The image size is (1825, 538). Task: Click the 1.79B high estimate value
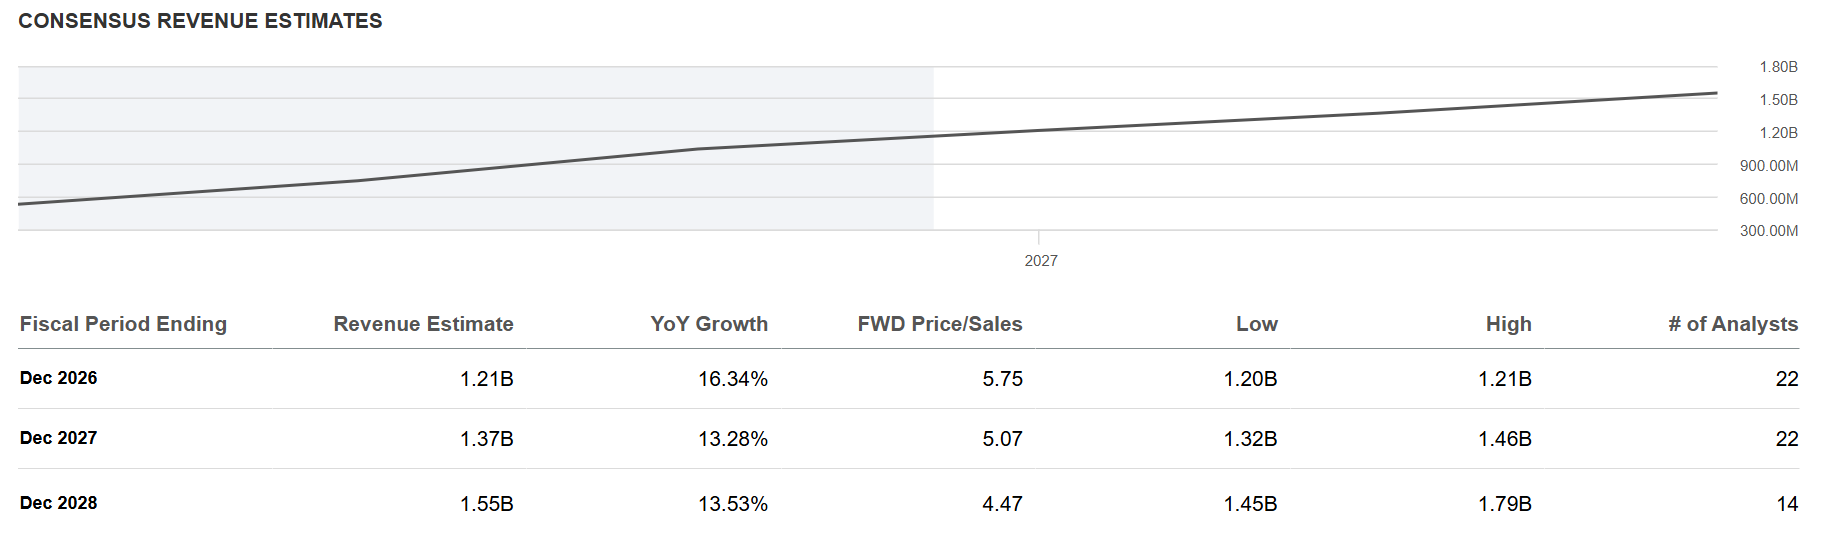point(1505,504)
